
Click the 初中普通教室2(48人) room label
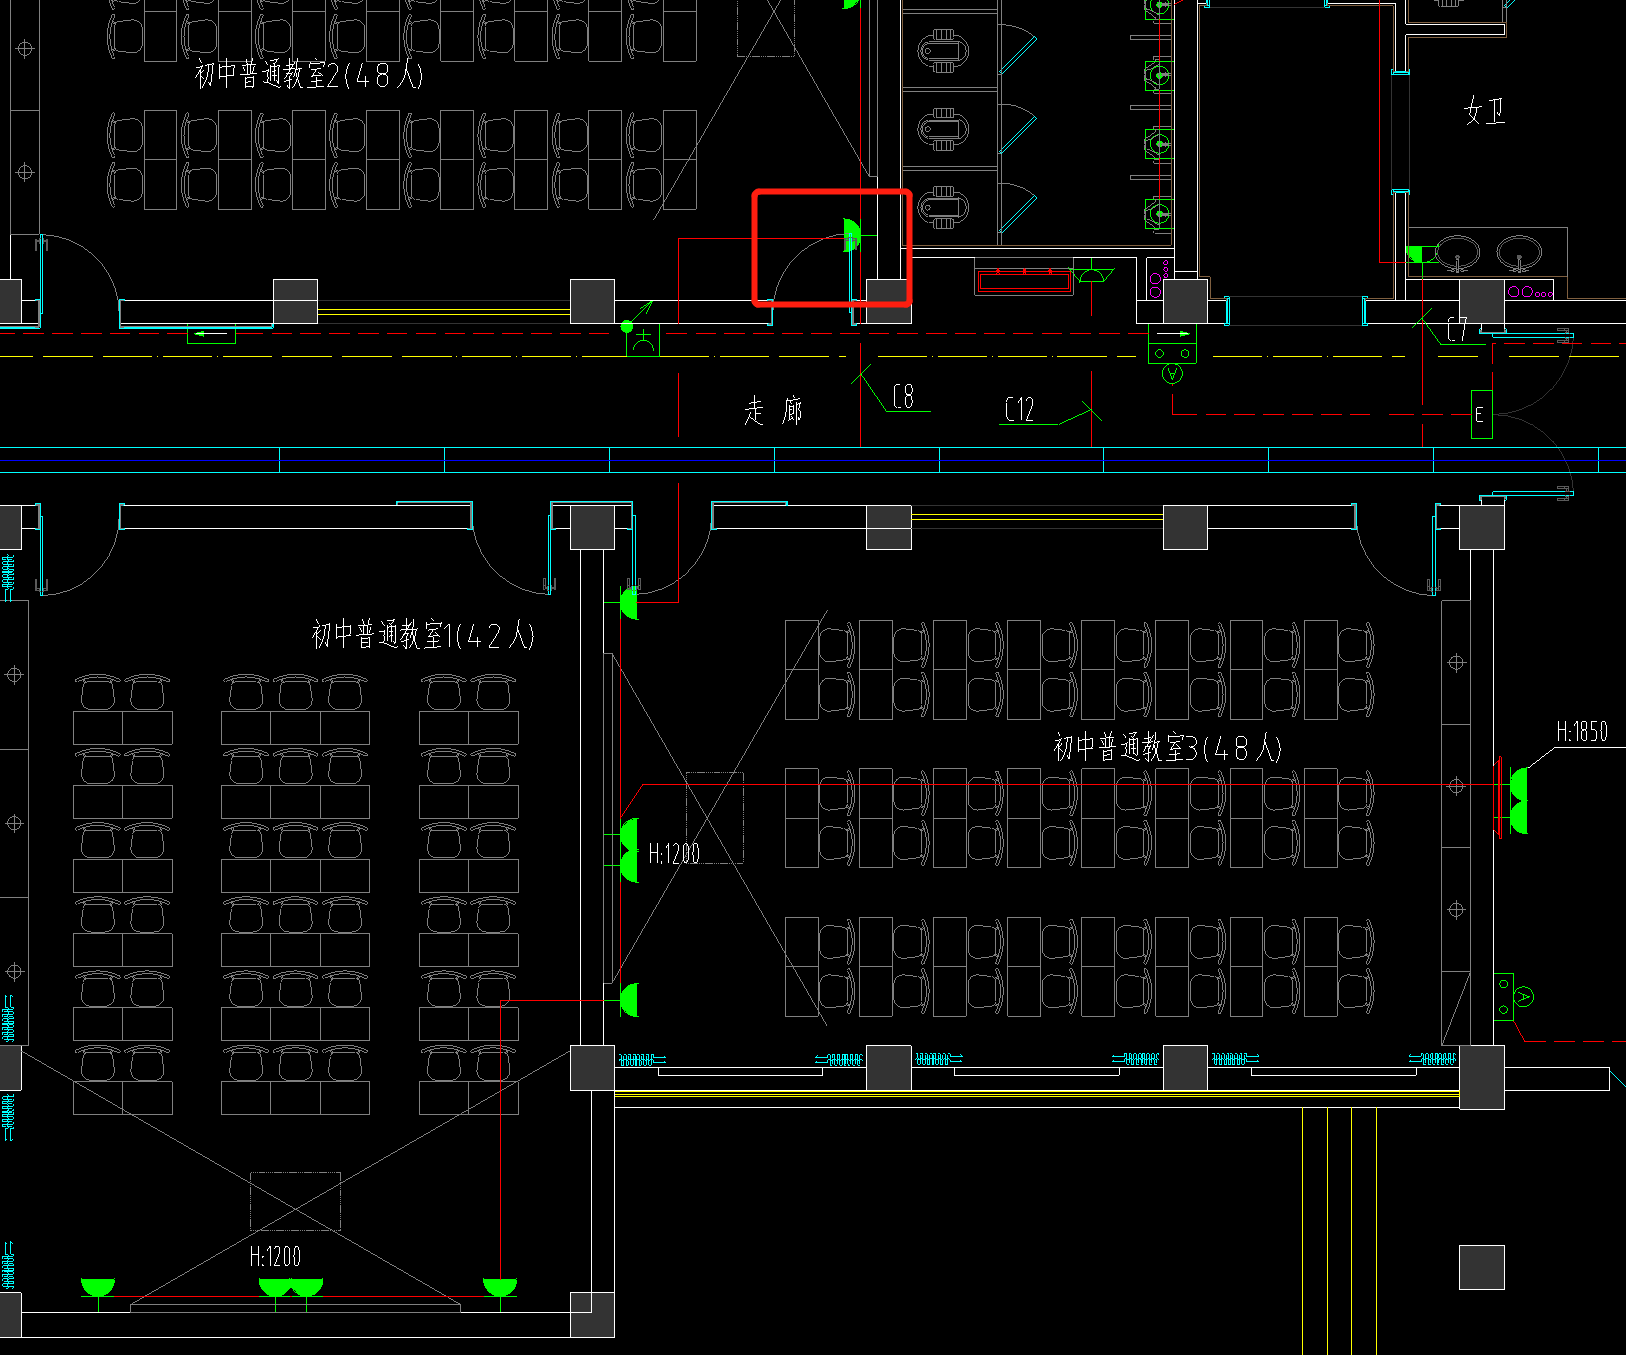point(309,74)
